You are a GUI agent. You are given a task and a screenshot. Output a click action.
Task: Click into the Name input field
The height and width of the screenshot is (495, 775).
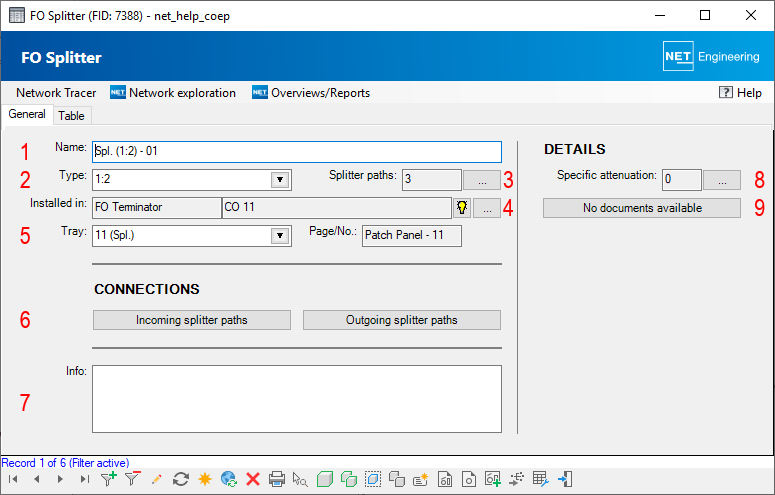click(x=297, y=152)
